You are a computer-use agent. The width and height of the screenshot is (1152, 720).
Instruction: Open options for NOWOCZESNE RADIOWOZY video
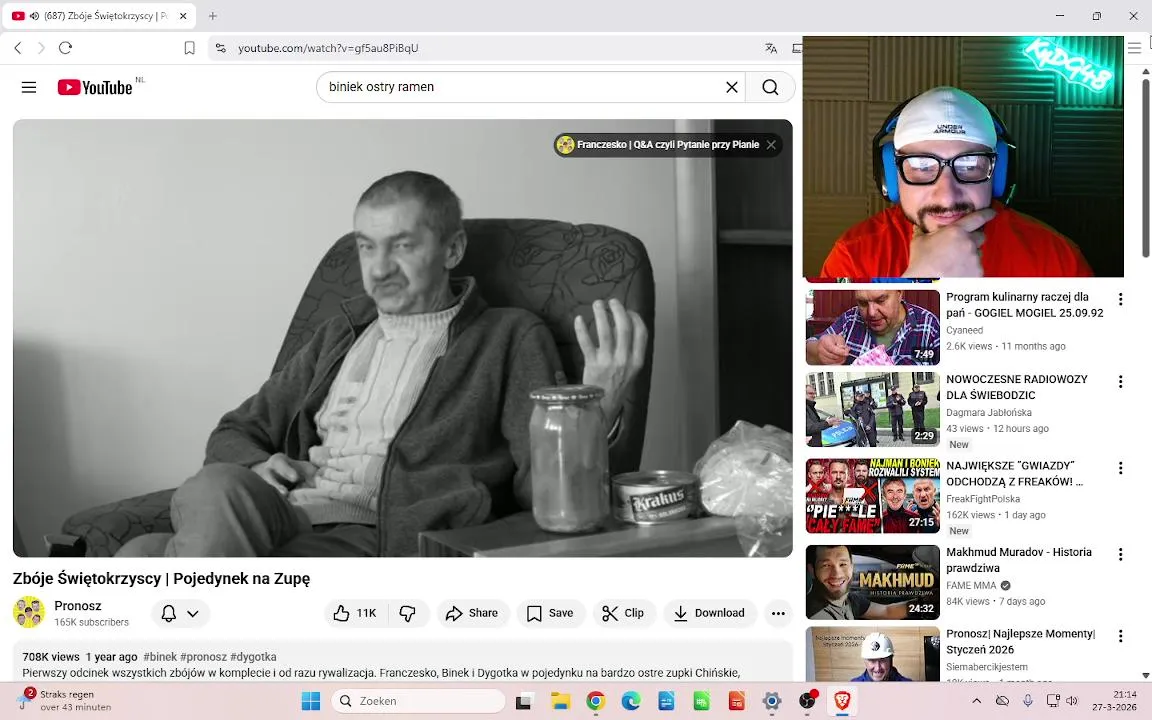point(1120,381)
